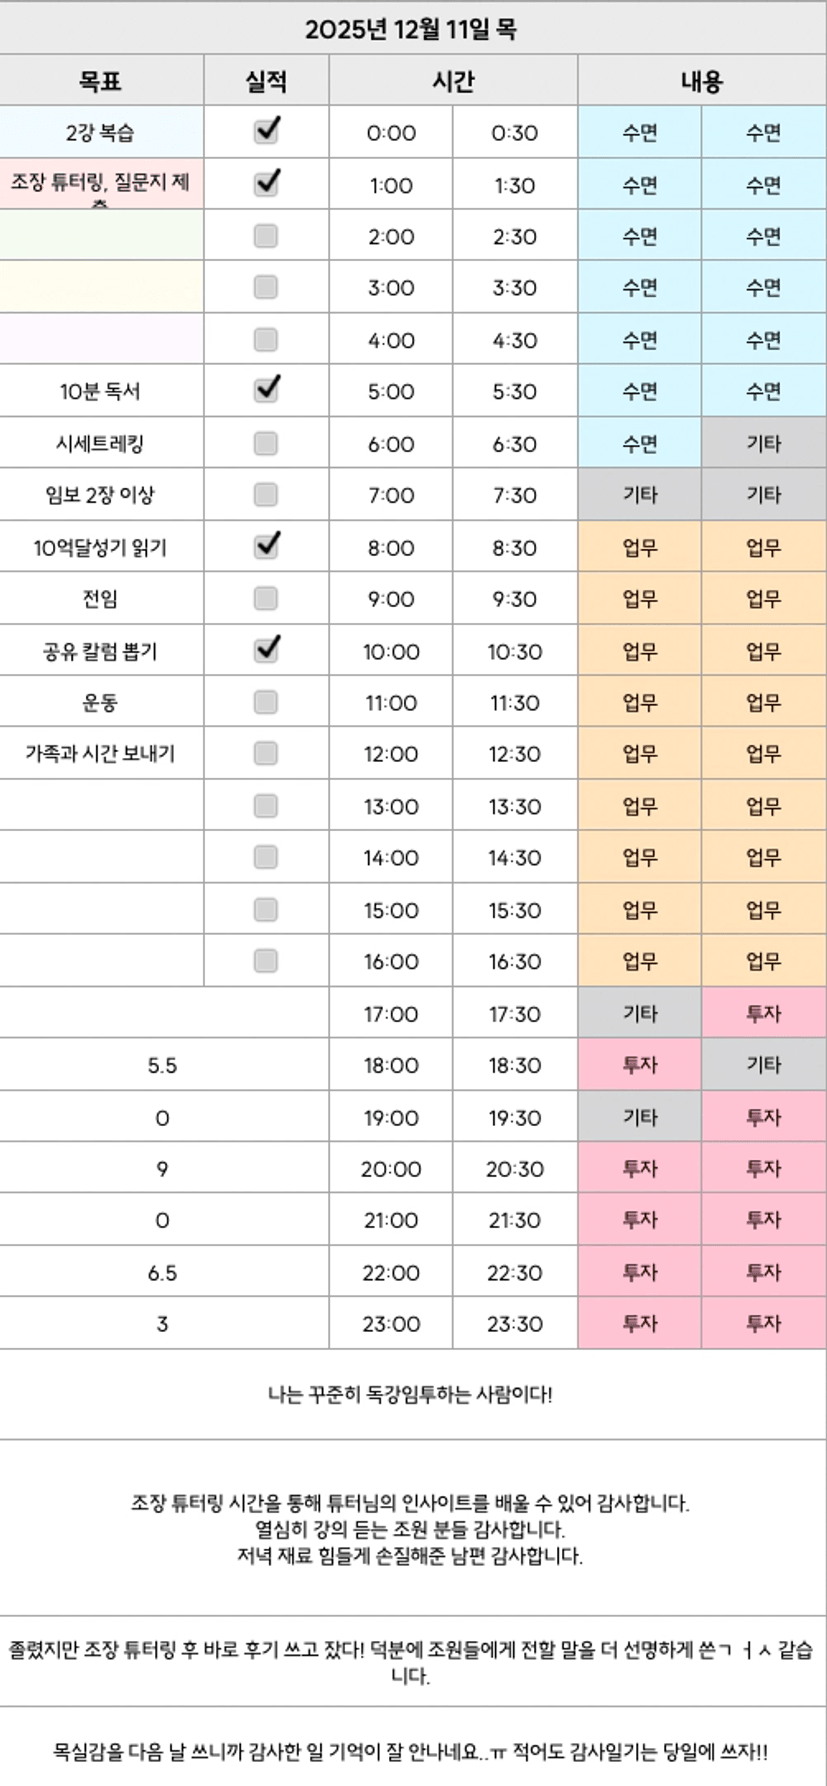Uncheck the 2강 복습 checkbox

coord(266,131)
